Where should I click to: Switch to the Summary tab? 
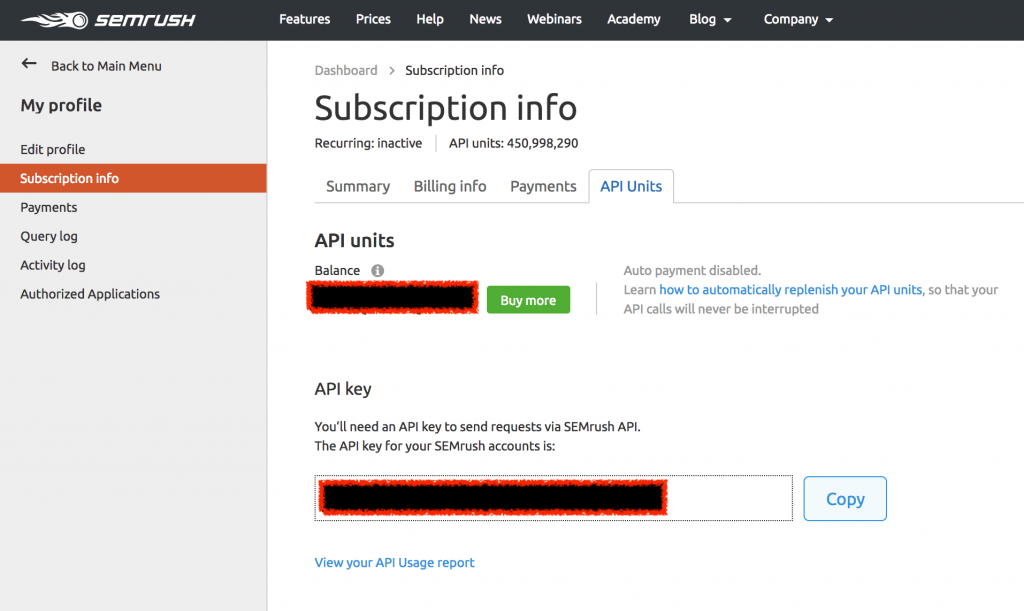click(358, 187)
